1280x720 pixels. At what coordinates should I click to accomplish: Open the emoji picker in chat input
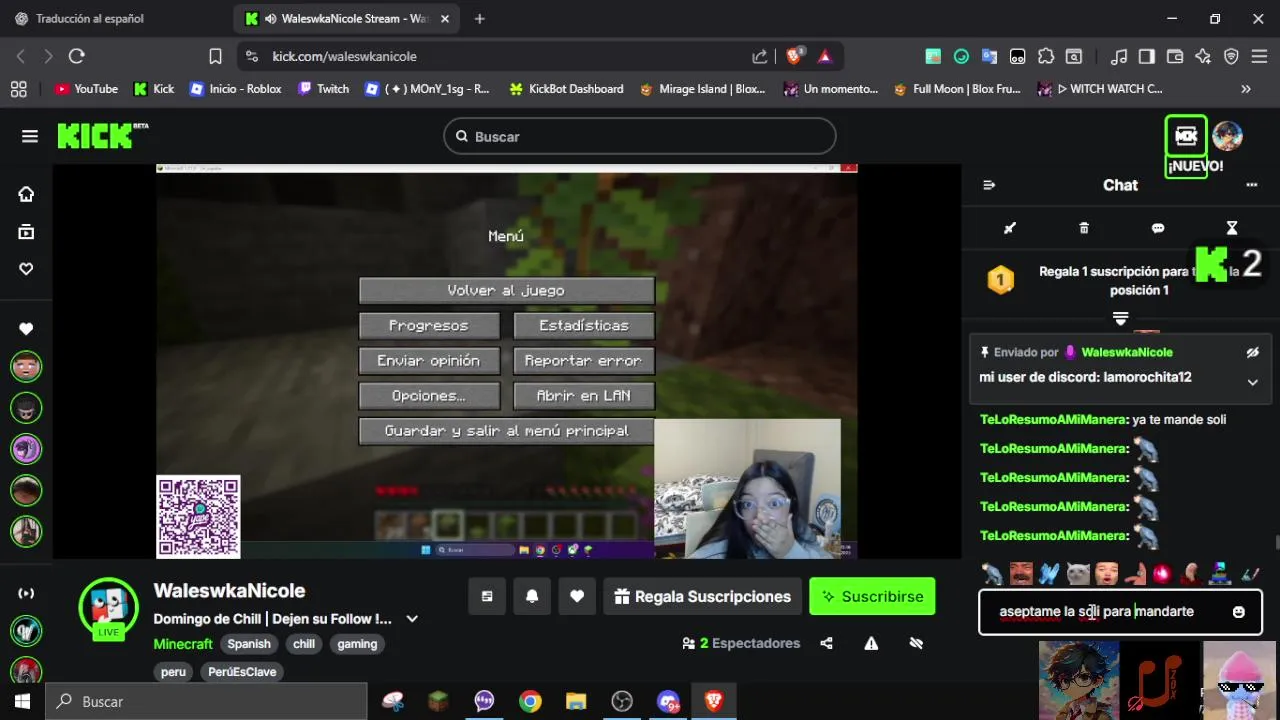1239,612
